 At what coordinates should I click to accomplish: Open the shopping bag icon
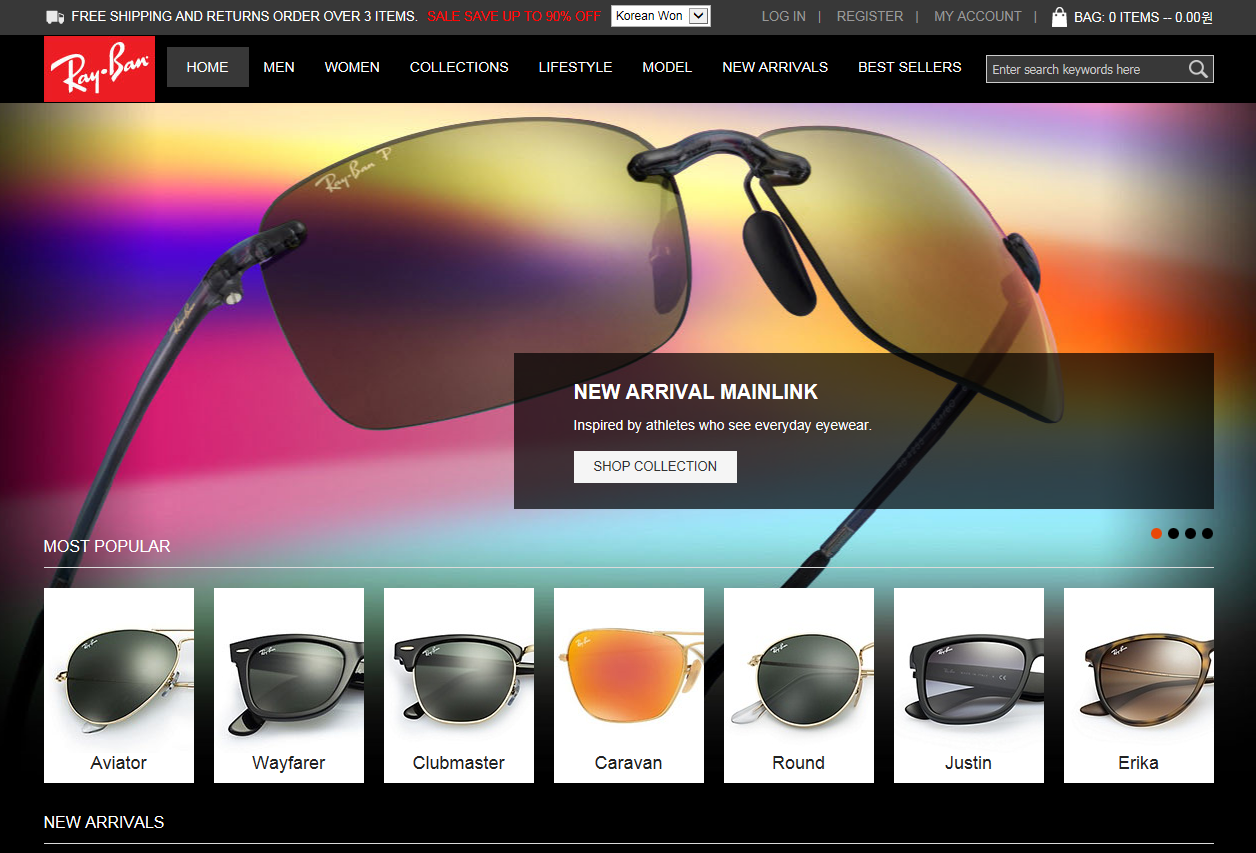(x=1059, y=16)
